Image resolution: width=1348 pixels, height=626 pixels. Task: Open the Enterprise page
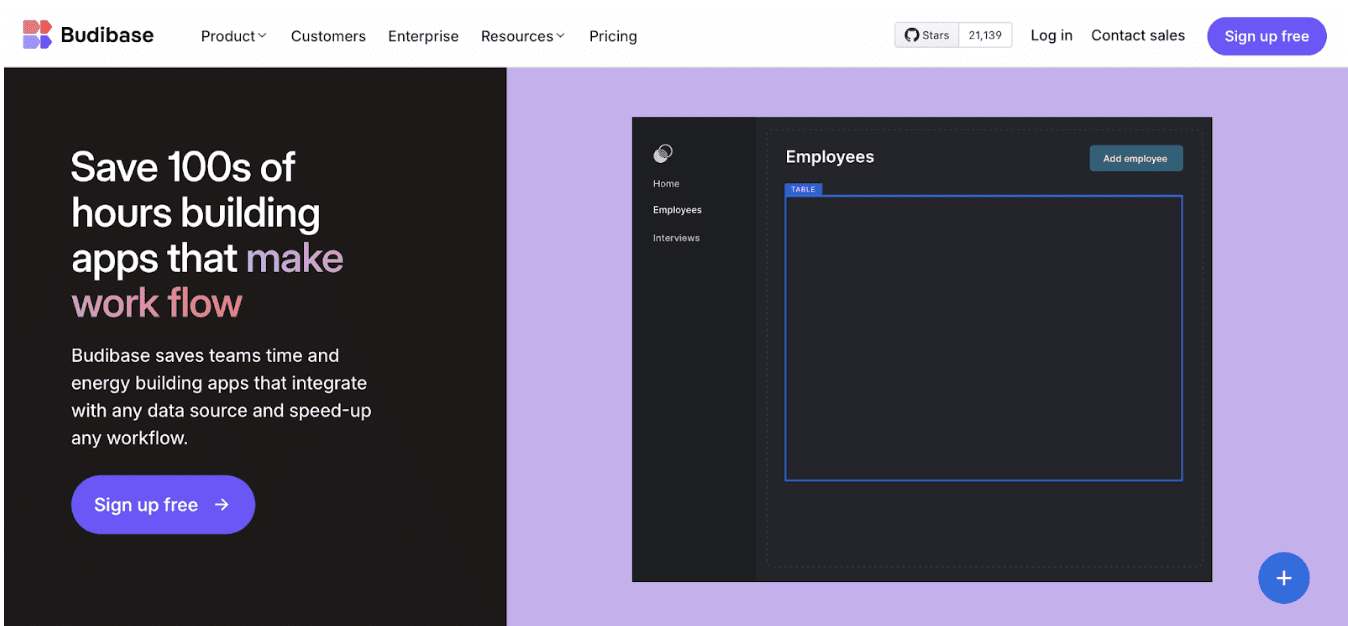tap(423, 36)
